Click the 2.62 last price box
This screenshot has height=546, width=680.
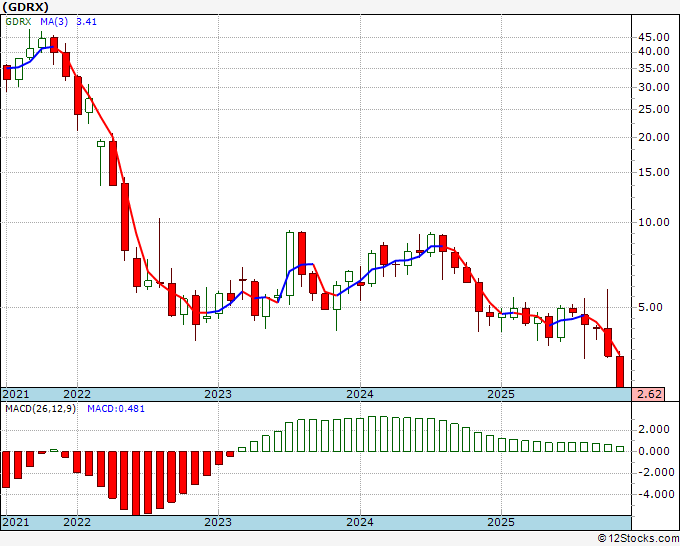648,394
